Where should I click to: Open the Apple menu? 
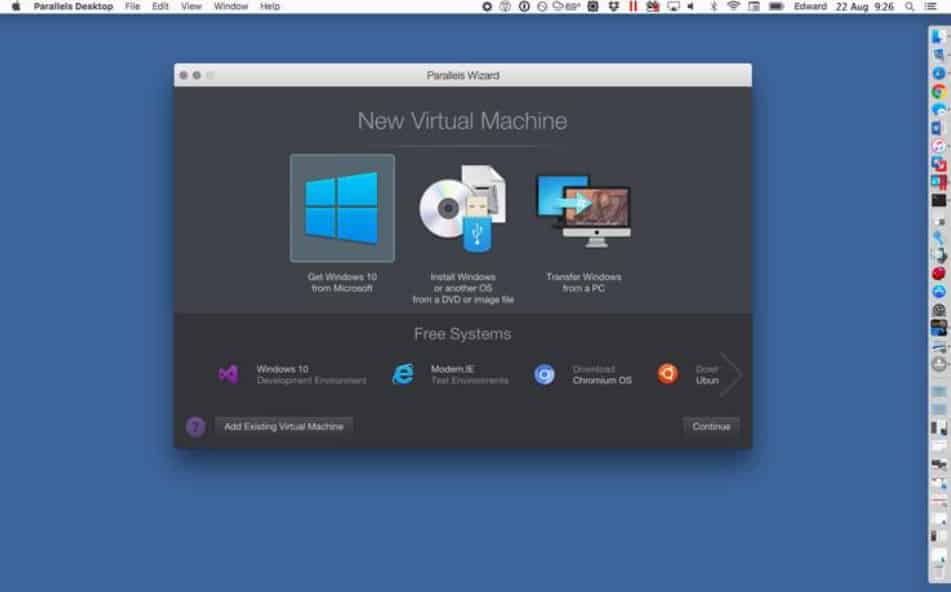(x=16, y=7)
